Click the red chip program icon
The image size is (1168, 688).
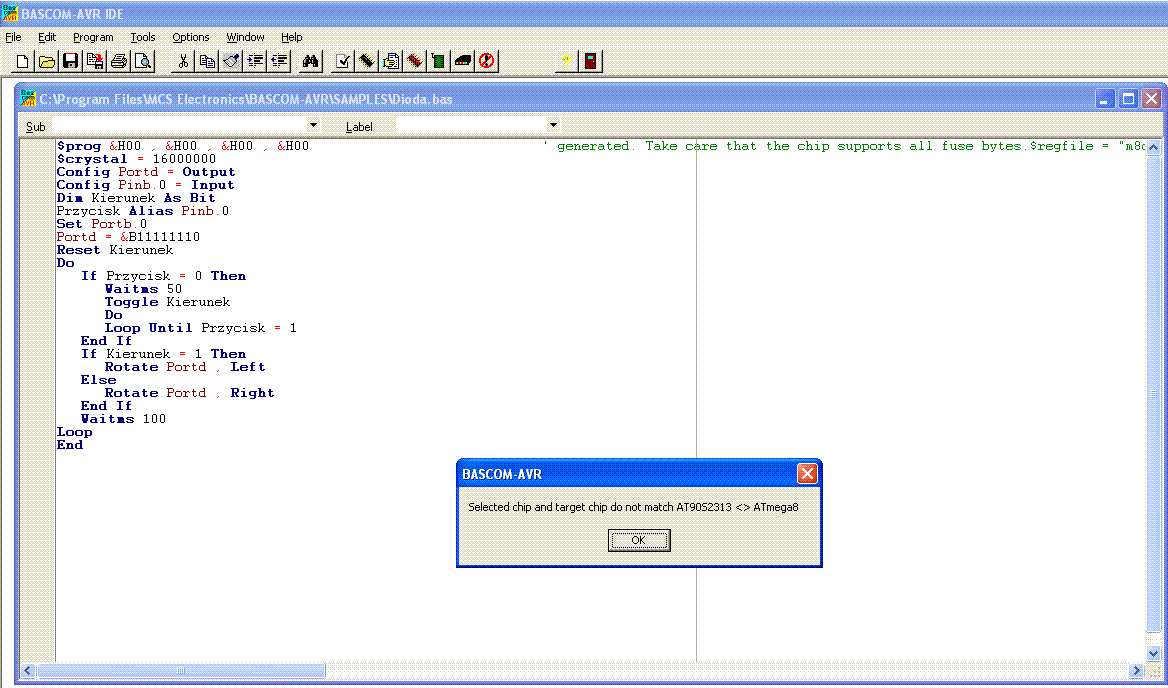coord(414,61)
